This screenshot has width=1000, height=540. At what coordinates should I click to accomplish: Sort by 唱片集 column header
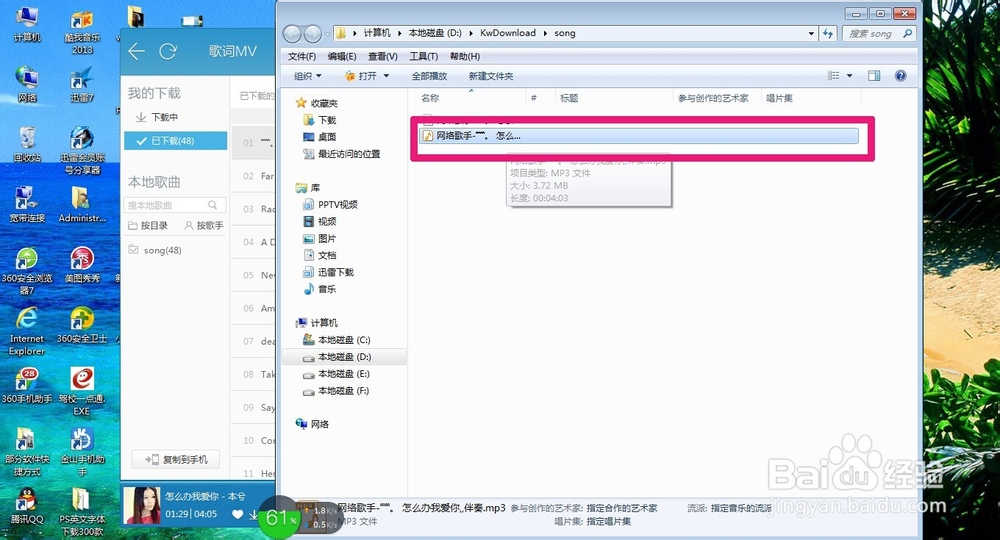tap(779, 98)
